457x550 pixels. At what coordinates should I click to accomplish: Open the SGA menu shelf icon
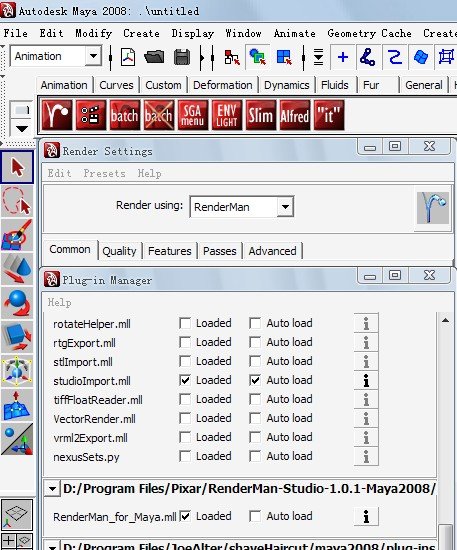(x=193, y=115)
